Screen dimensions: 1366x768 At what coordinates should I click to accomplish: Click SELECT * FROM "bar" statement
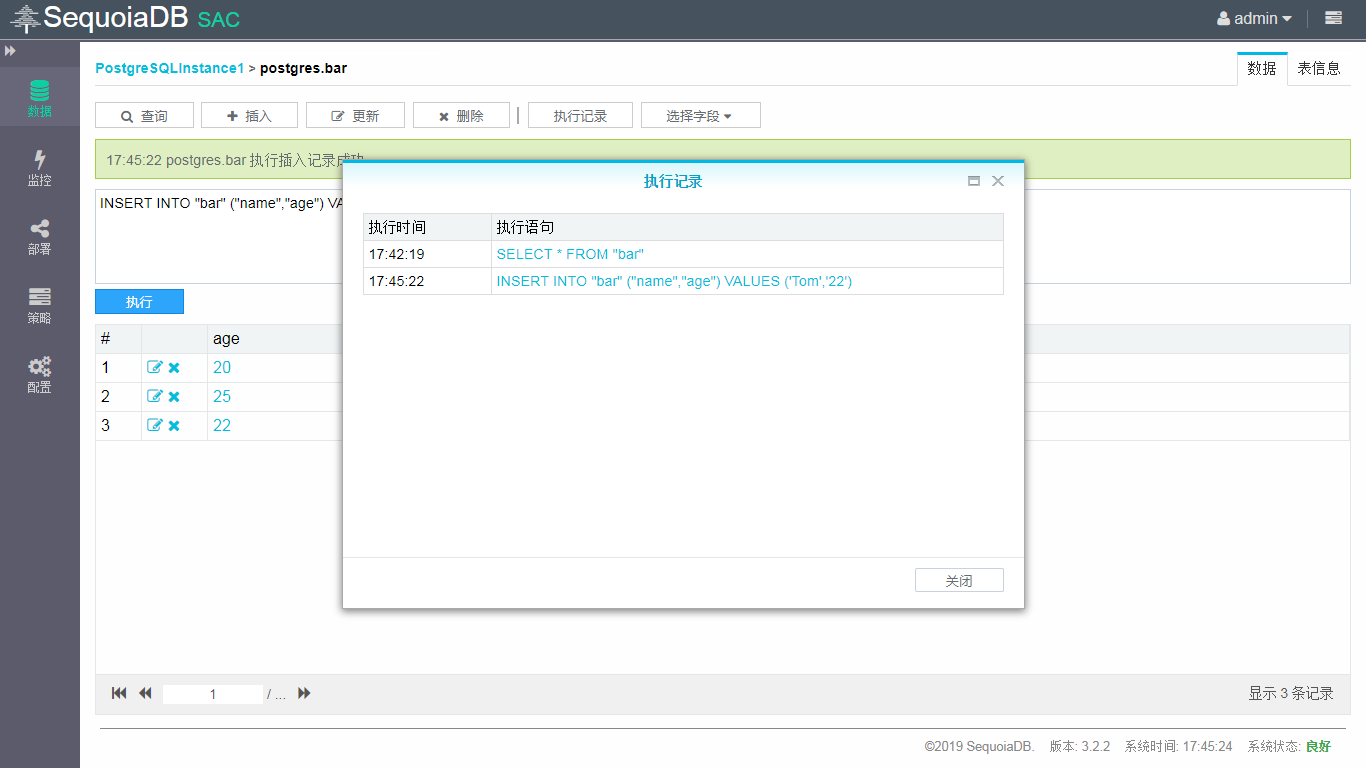(x=570, y=254)
